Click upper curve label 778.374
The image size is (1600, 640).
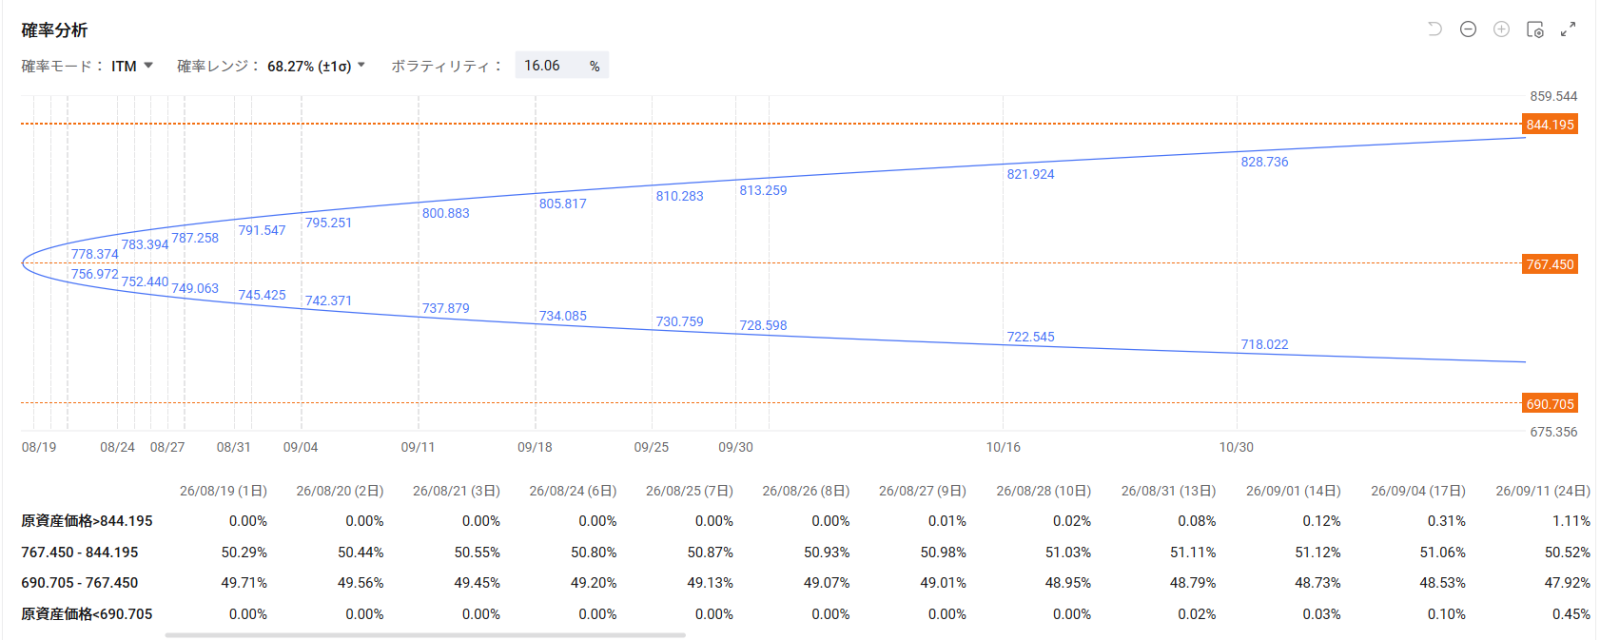tap(95, 254)
